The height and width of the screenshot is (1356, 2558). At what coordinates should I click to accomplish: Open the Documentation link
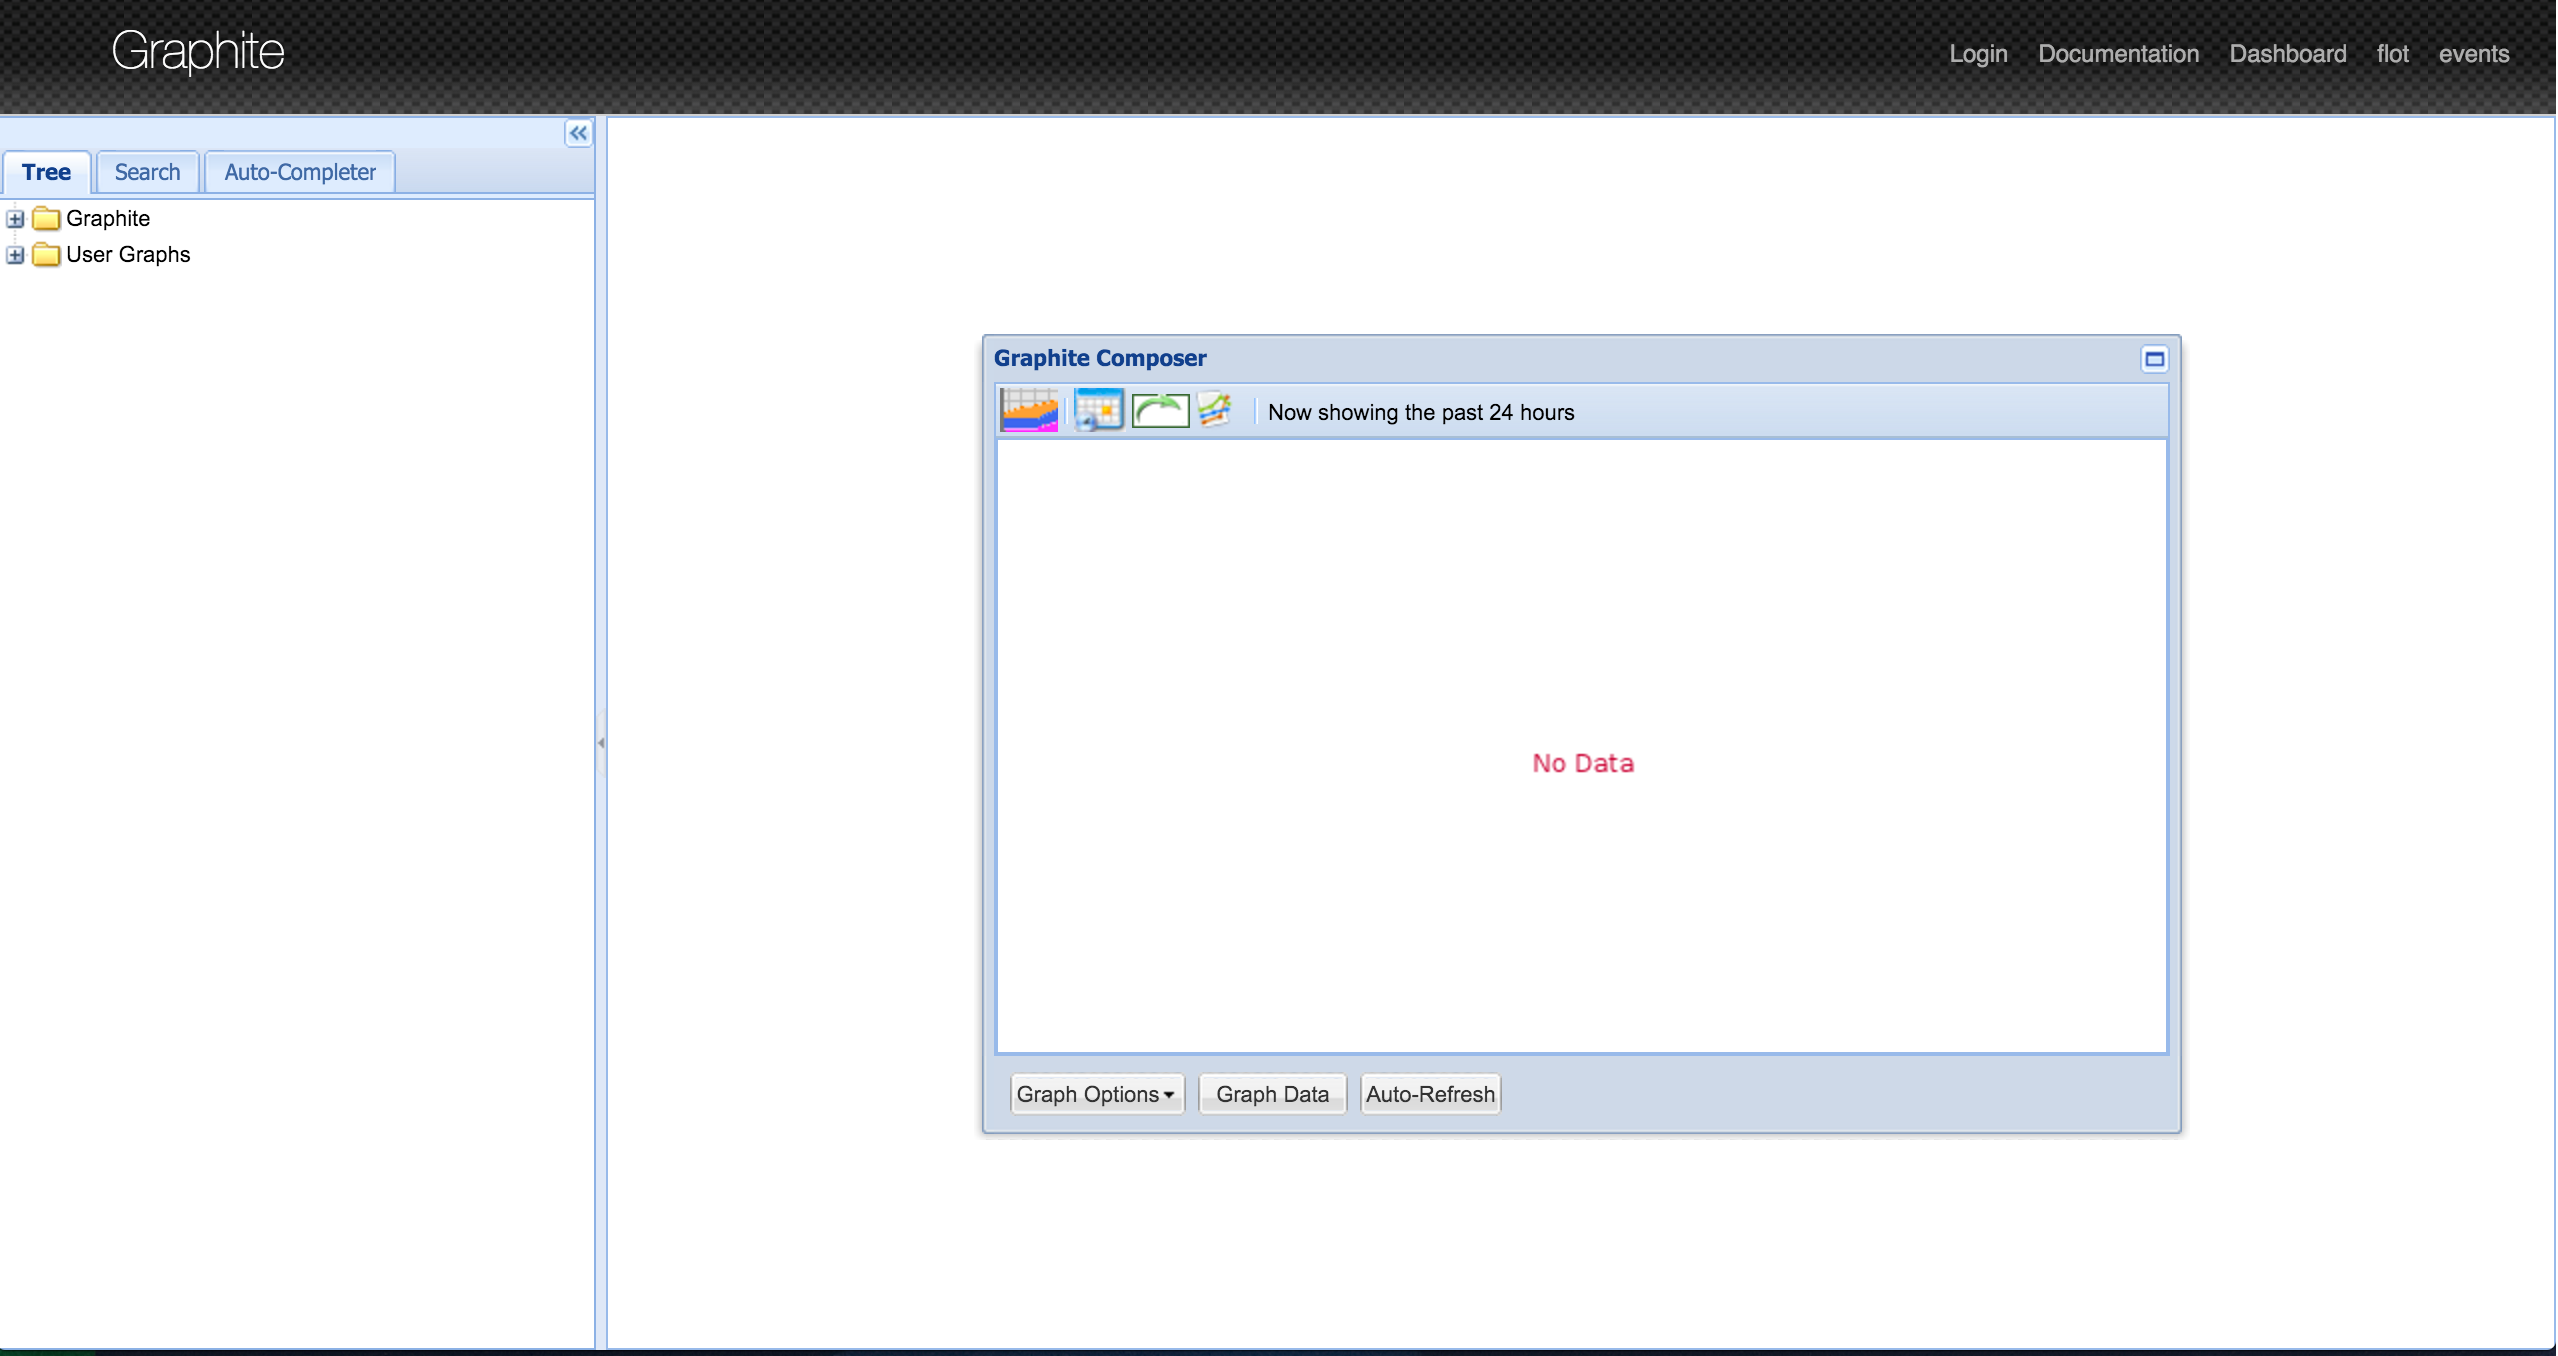2122,52
